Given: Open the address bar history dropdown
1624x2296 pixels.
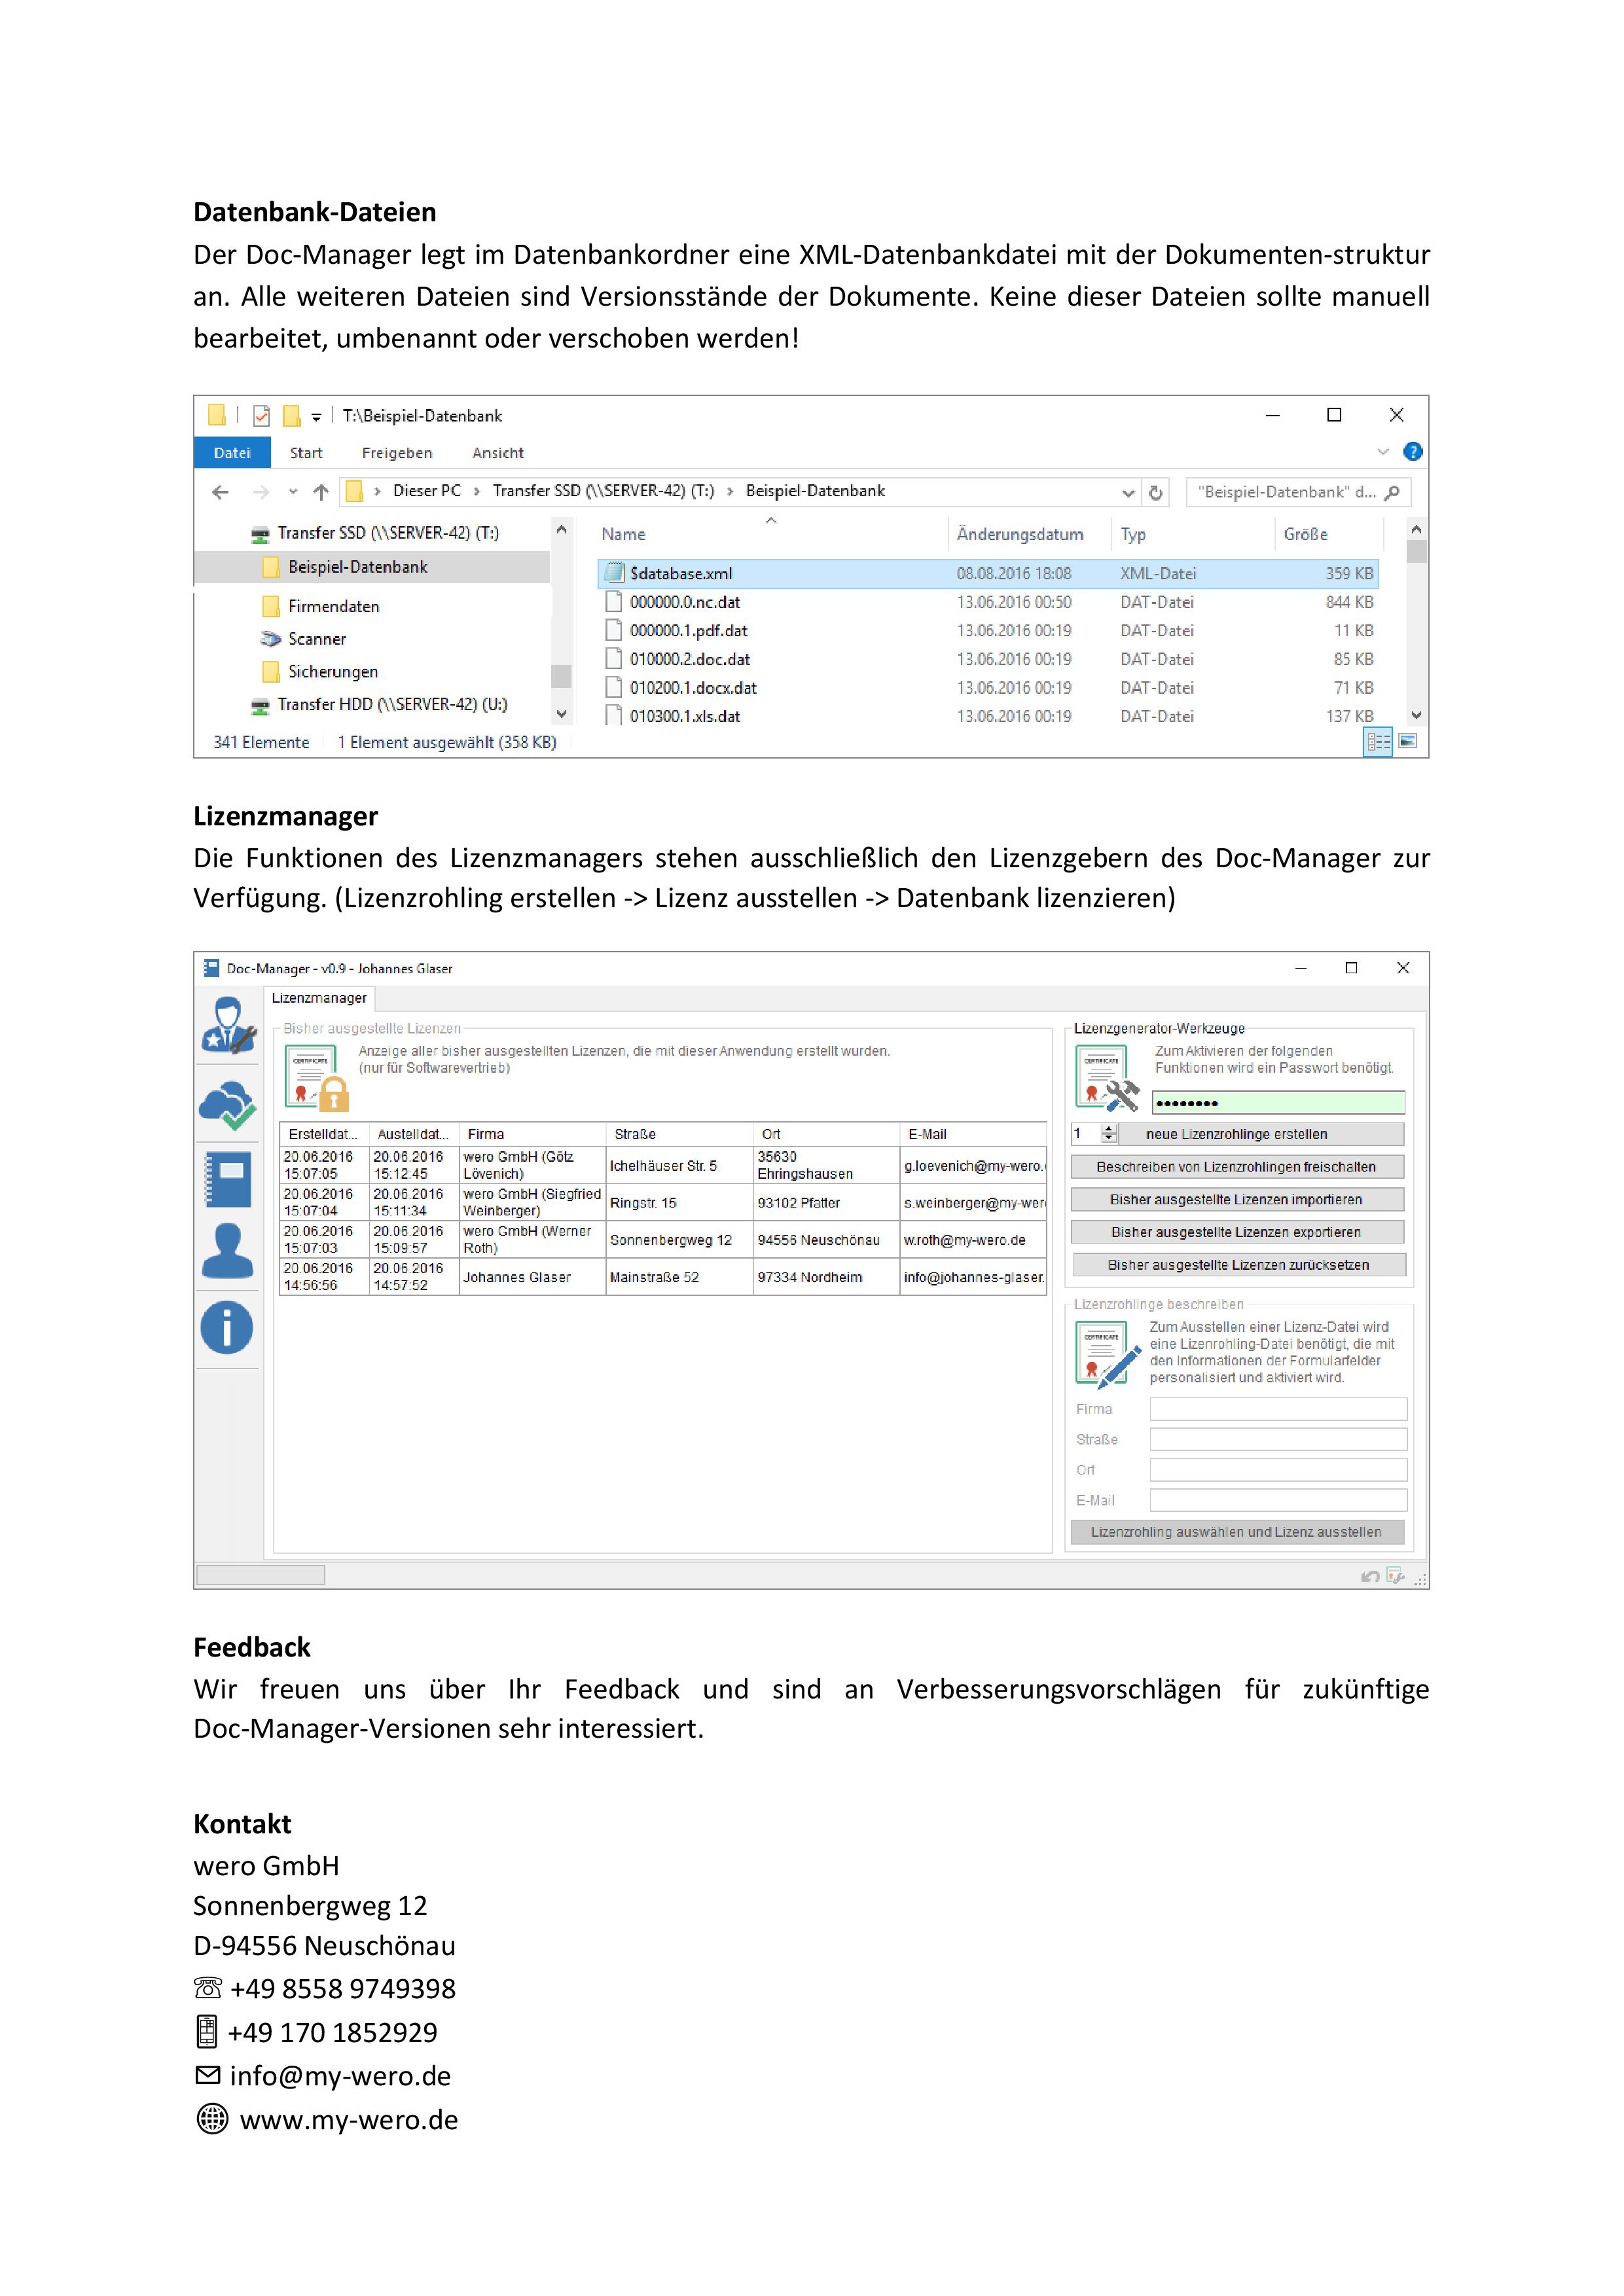Looking at the screenshot, I should (x=1128, y=492).
